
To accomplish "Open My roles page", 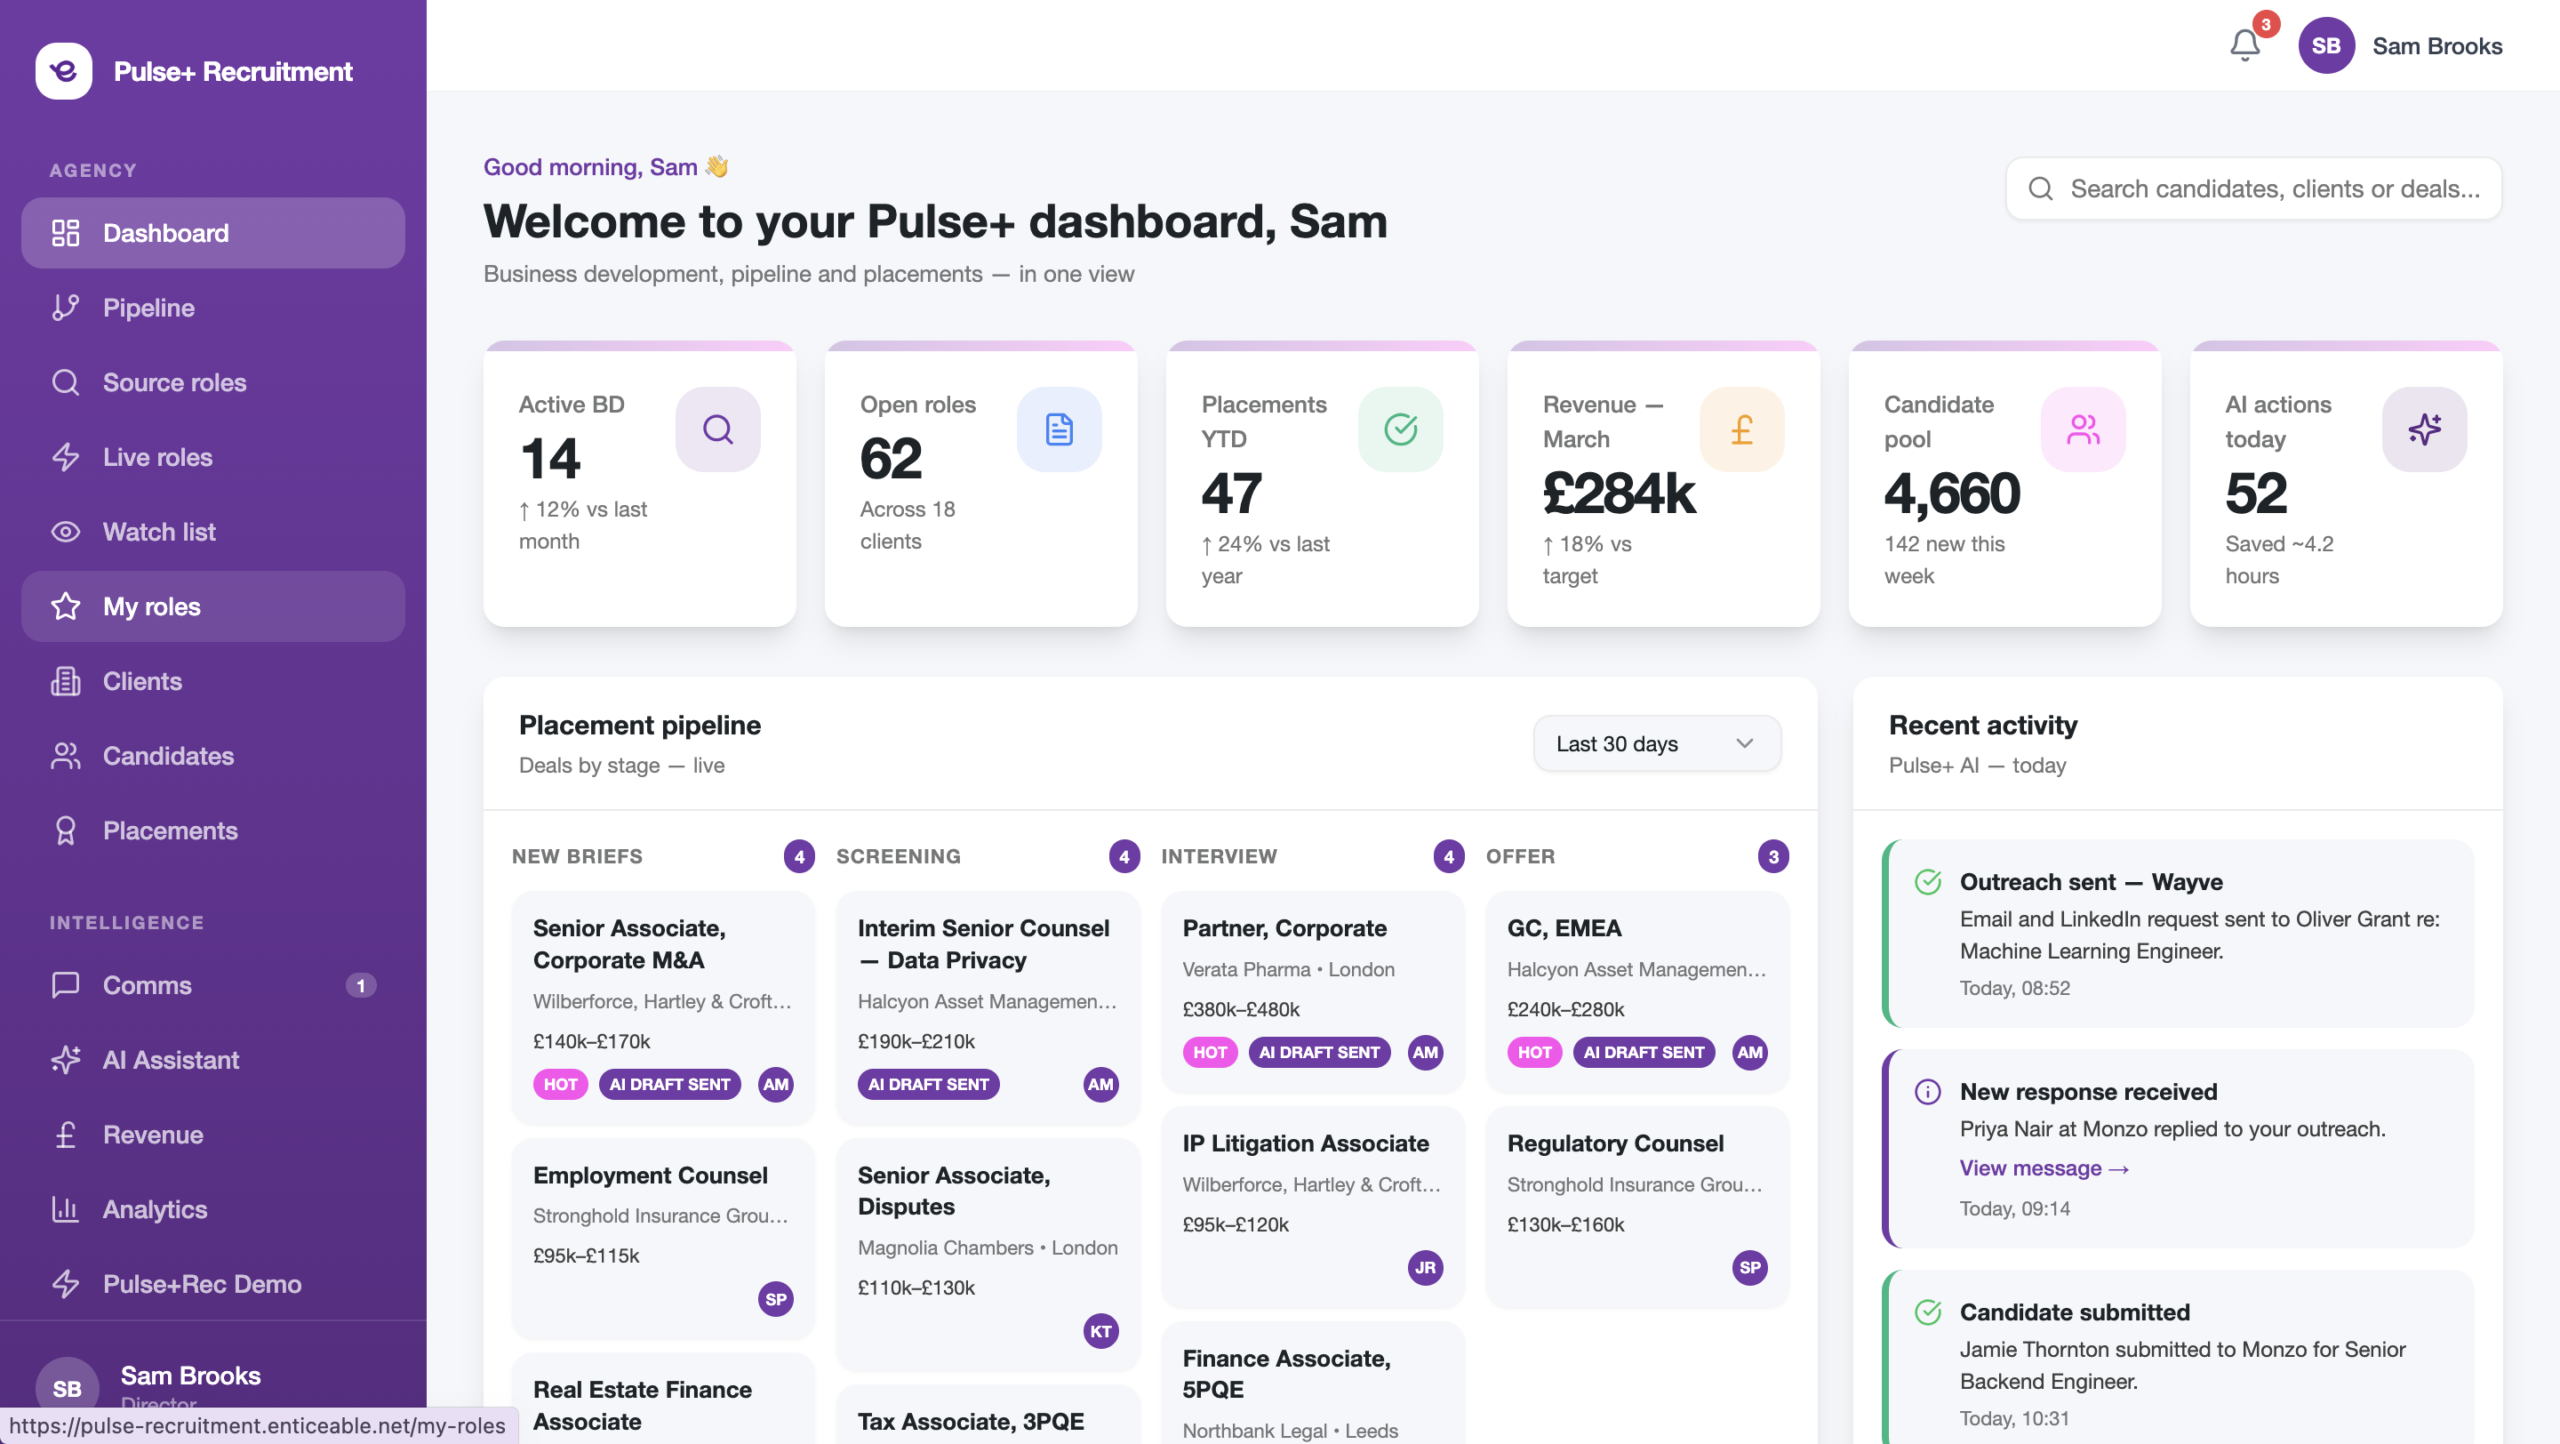I will pyautogui.click(x=213, y=607).
